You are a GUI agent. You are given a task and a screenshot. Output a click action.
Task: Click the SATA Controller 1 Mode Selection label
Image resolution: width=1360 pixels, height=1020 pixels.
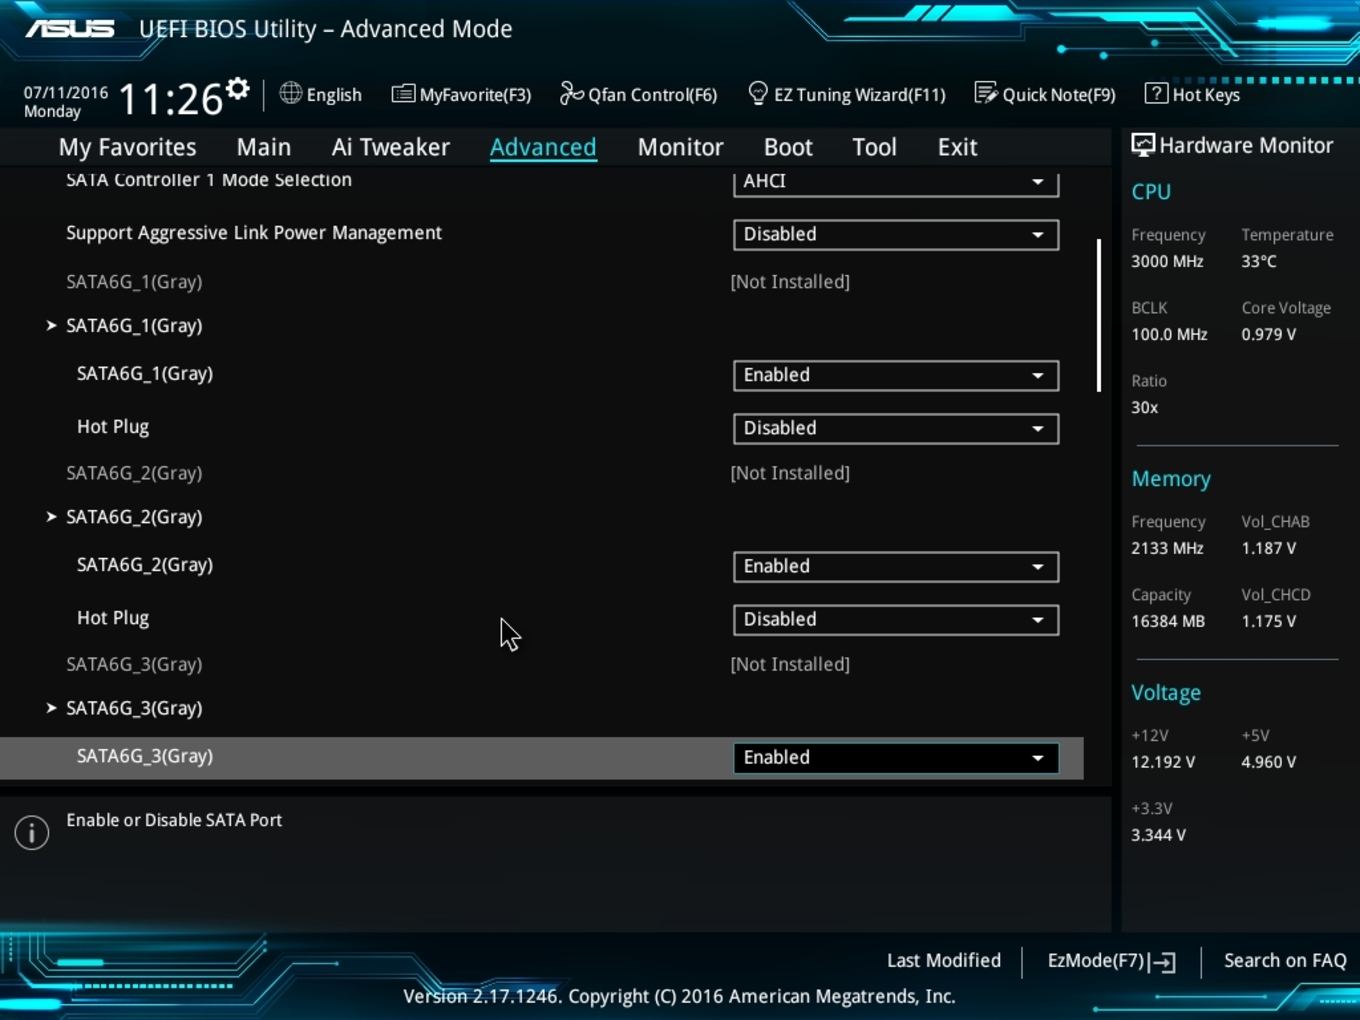pos(209,180)
